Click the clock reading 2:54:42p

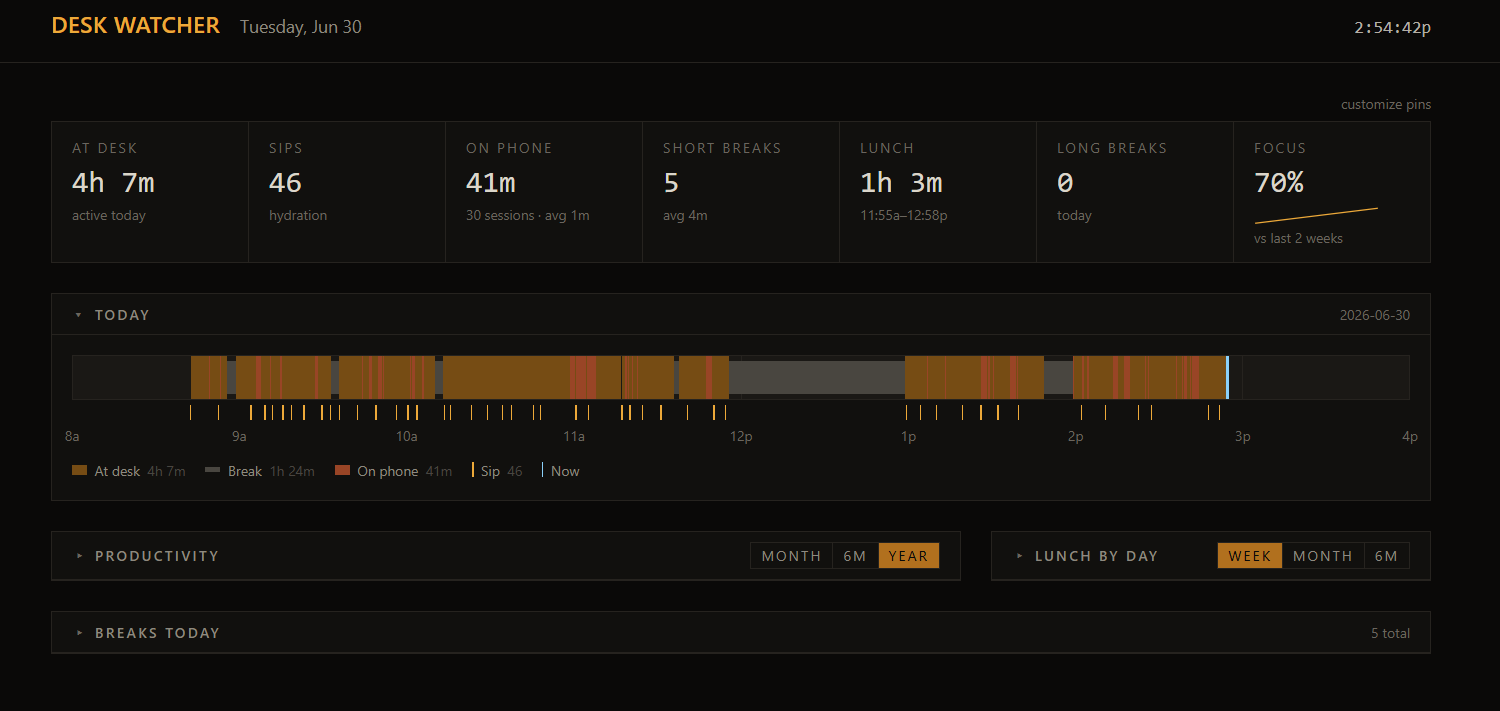[x=1393, y=27]
